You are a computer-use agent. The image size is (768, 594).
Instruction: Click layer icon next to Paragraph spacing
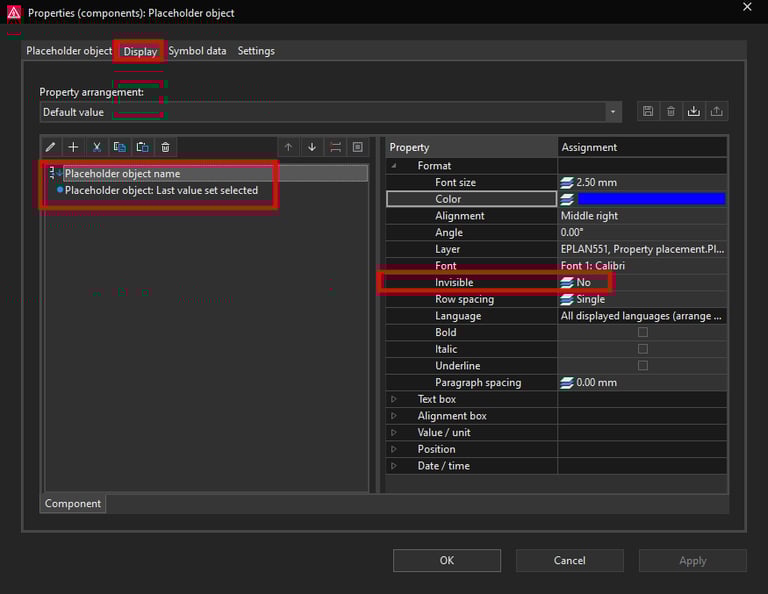(567, 382)
